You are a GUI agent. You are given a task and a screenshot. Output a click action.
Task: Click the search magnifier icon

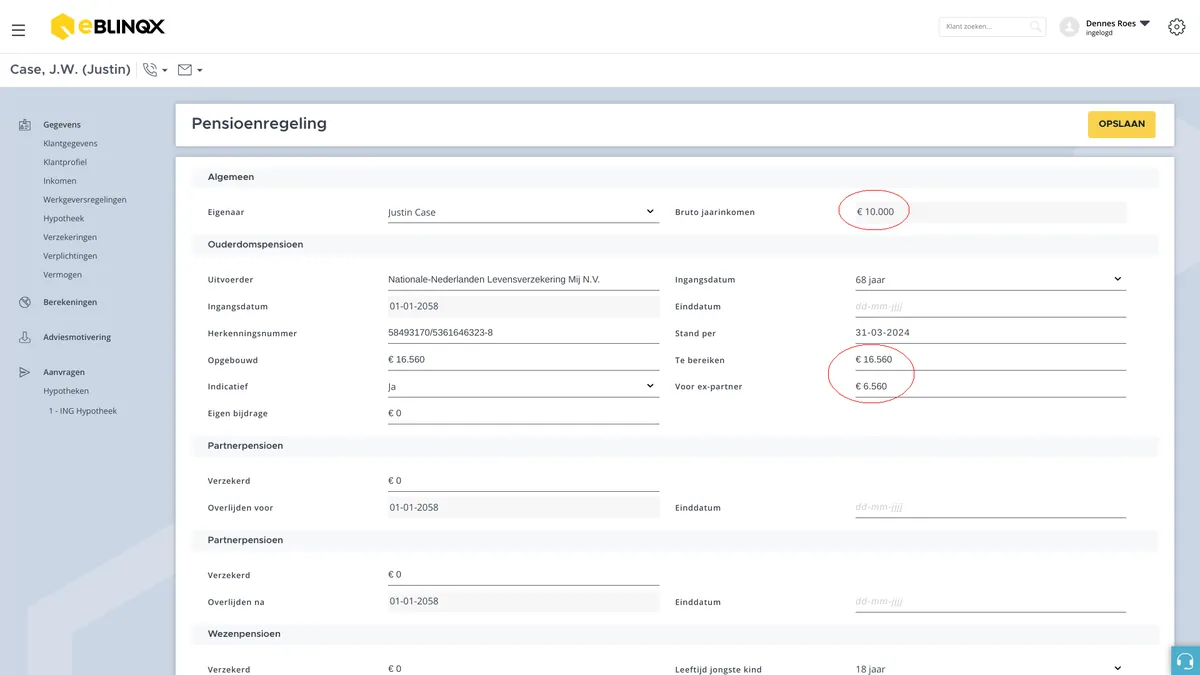click(1036, 27)
